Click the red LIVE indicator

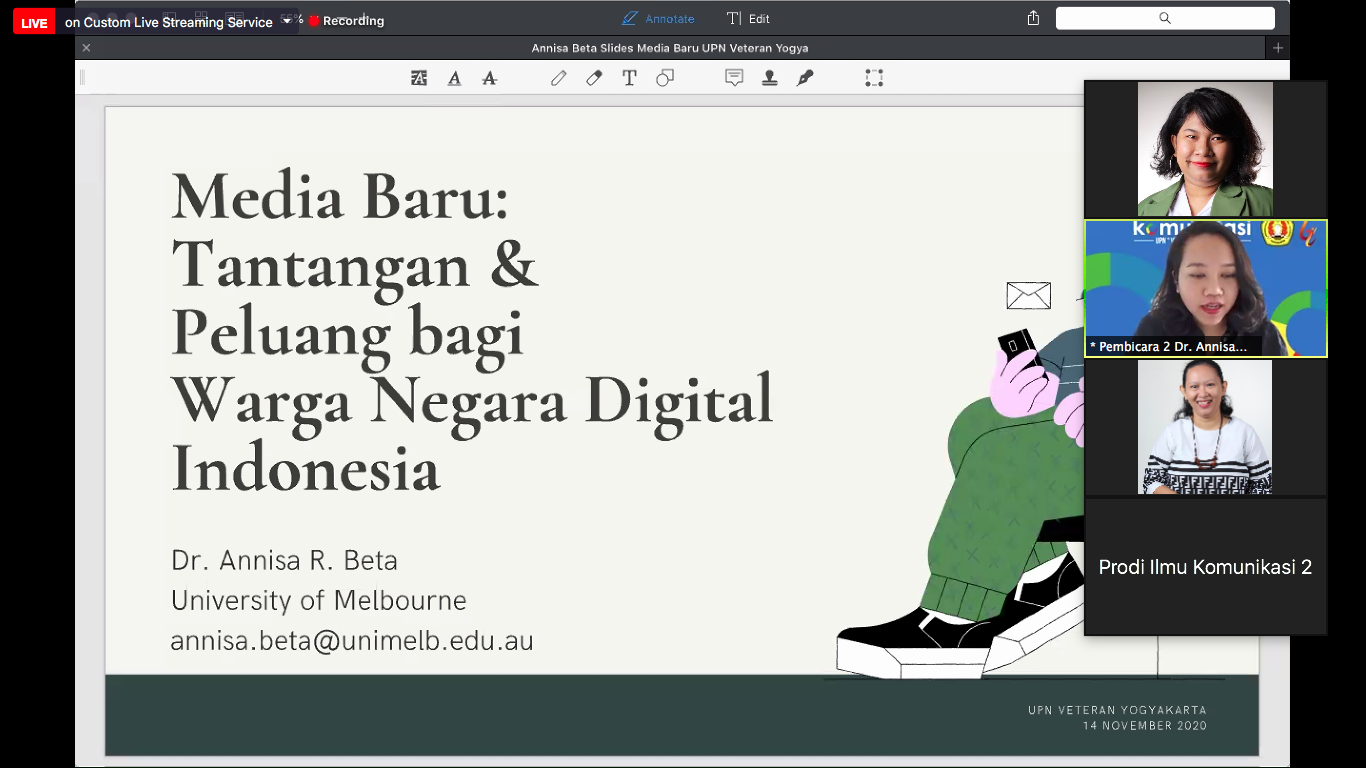(34, 22)
